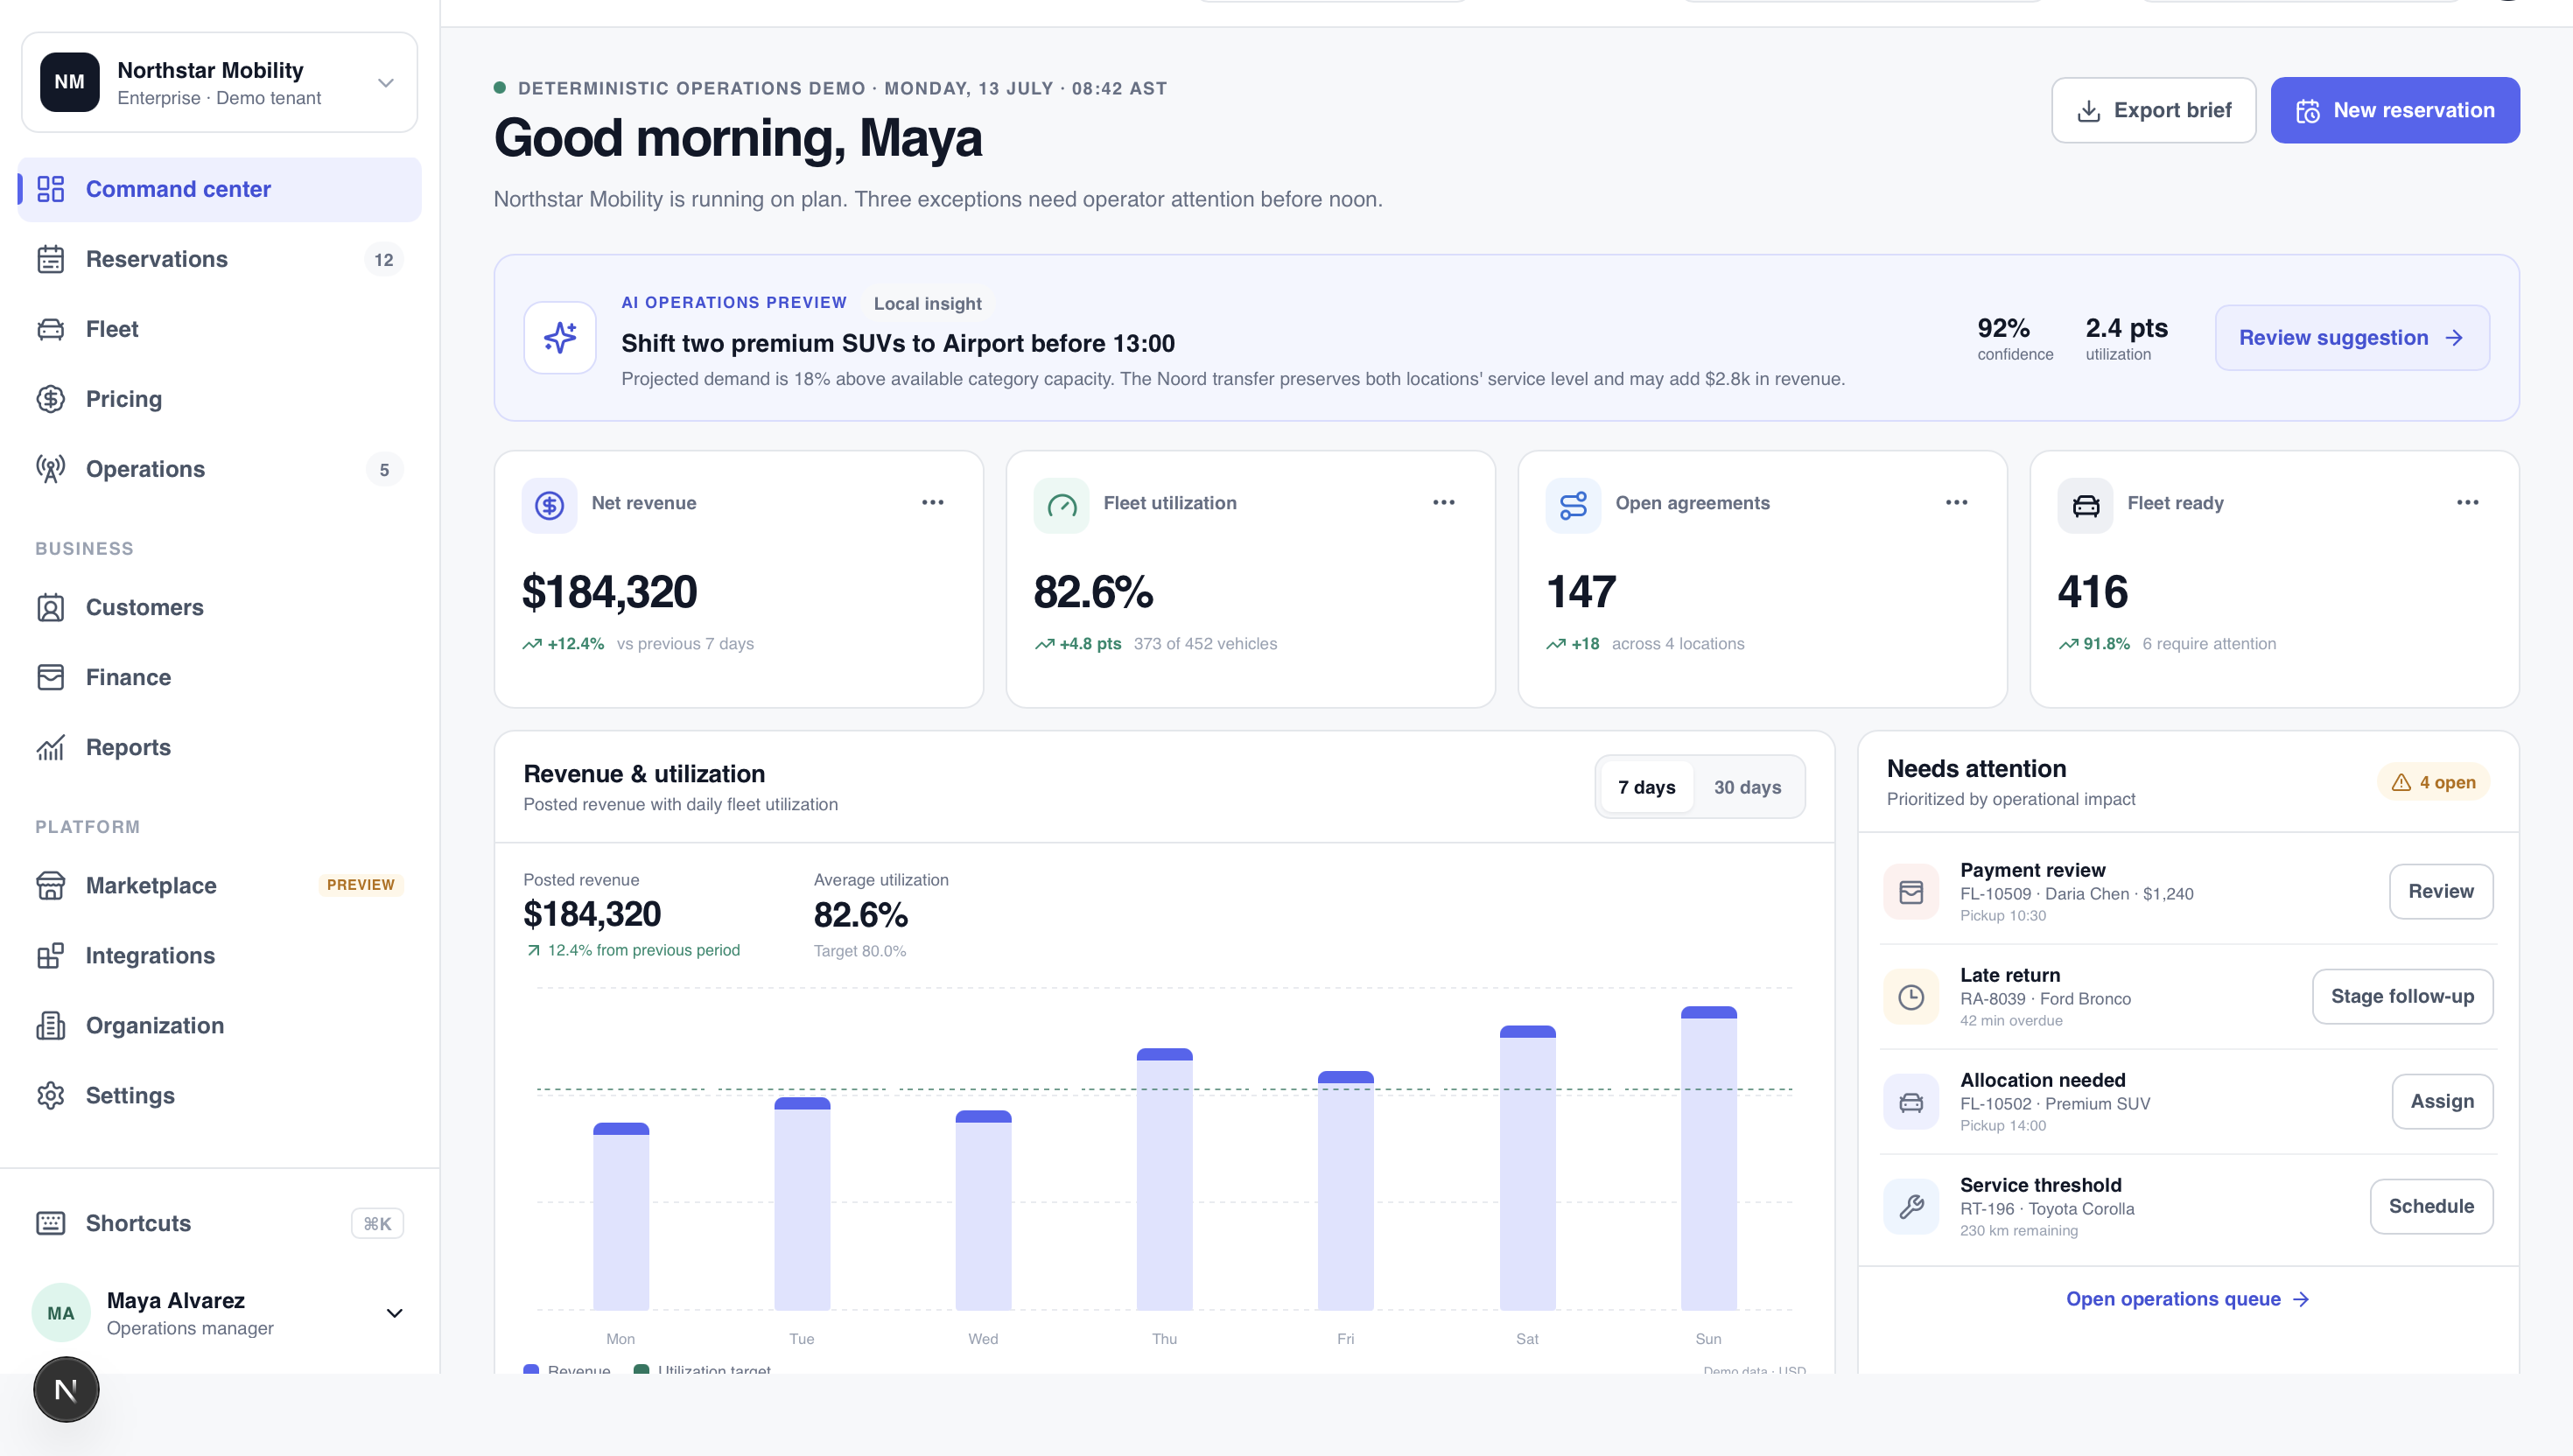Viewport: 2573px width, 1456px height.
Task: Open the Command center grid icon
Action: click(50, 189)
